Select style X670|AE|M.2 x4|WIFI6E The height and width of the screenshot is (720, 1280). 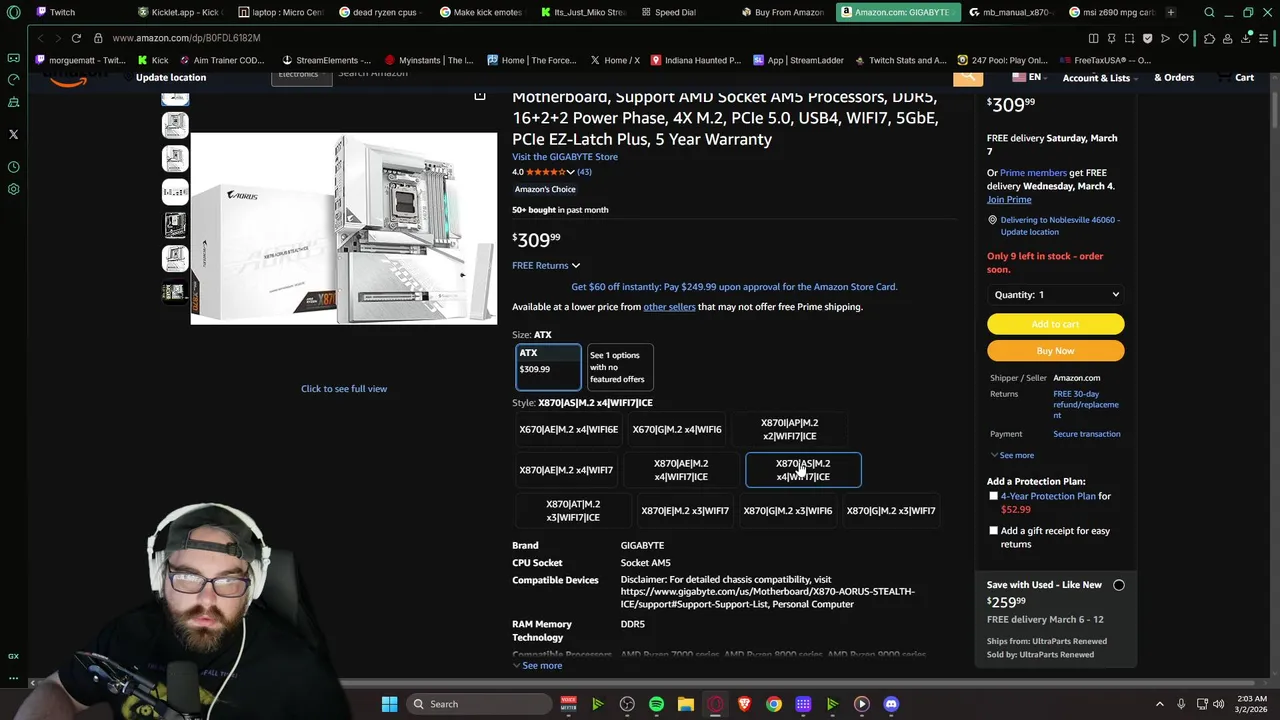(x=568, y=429)
